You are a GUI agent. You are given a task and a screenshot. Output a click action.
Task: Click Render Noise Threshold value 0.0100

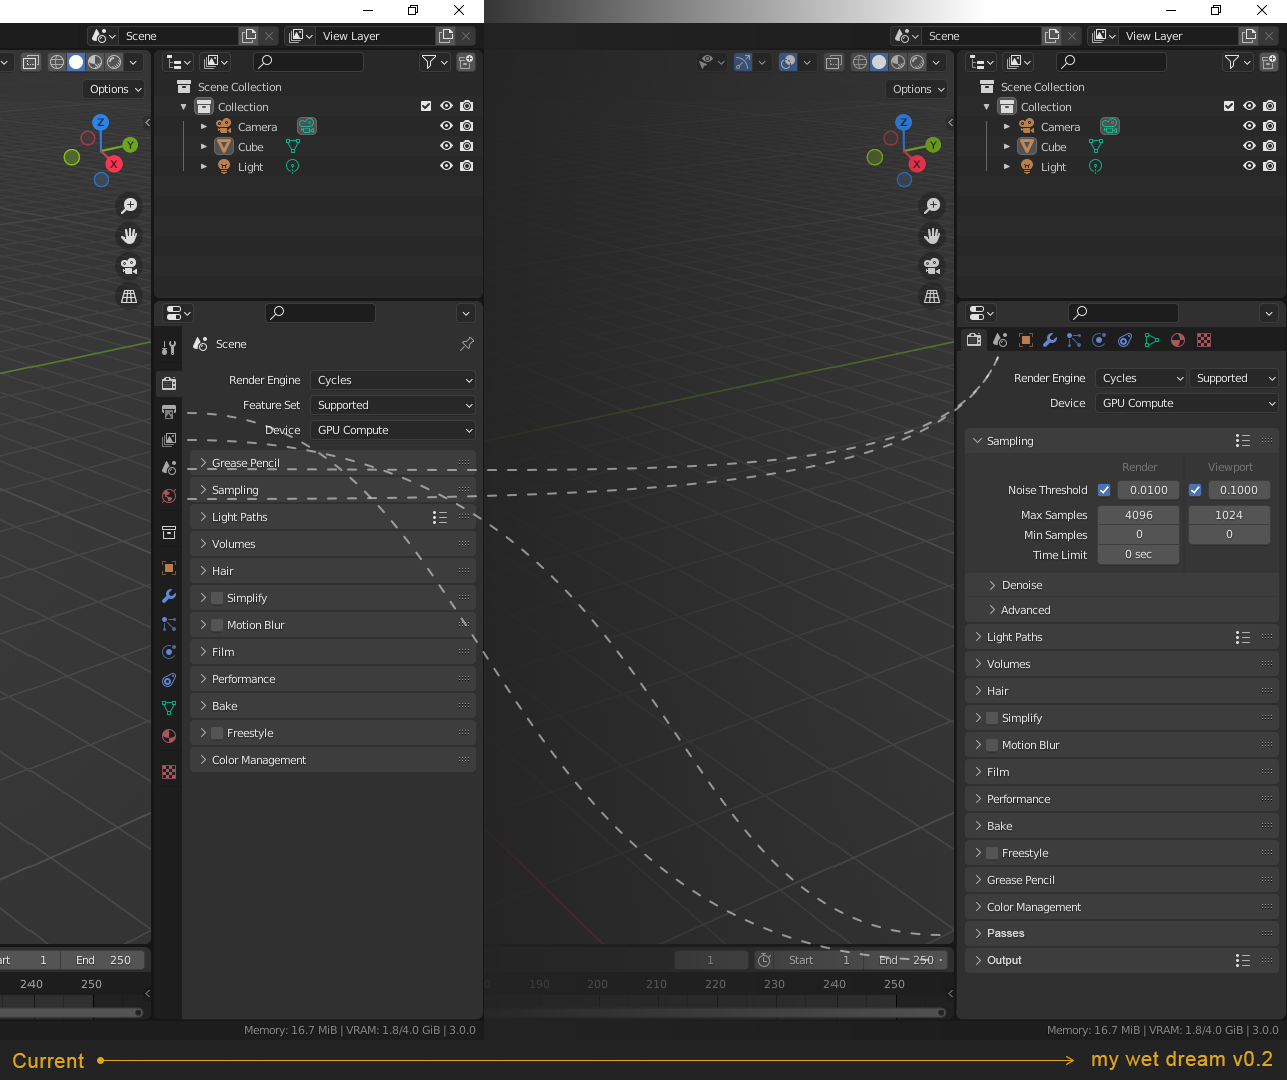[1148, 490]
